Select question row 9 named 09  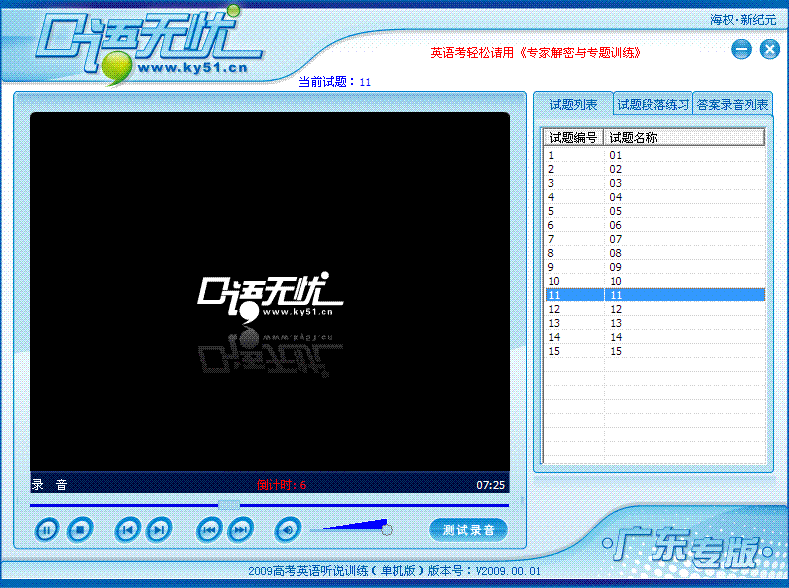pyautogui.click(x=655, y=267)
